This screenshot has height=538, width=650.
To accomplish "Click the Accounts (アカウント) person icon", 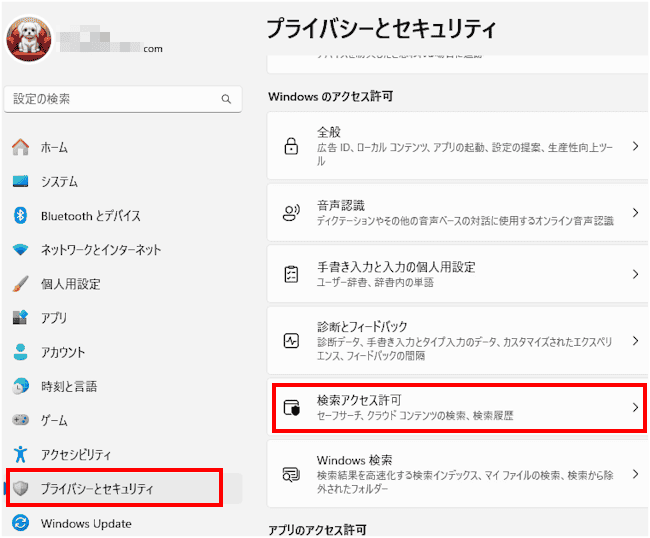I will tap(20, 352).
